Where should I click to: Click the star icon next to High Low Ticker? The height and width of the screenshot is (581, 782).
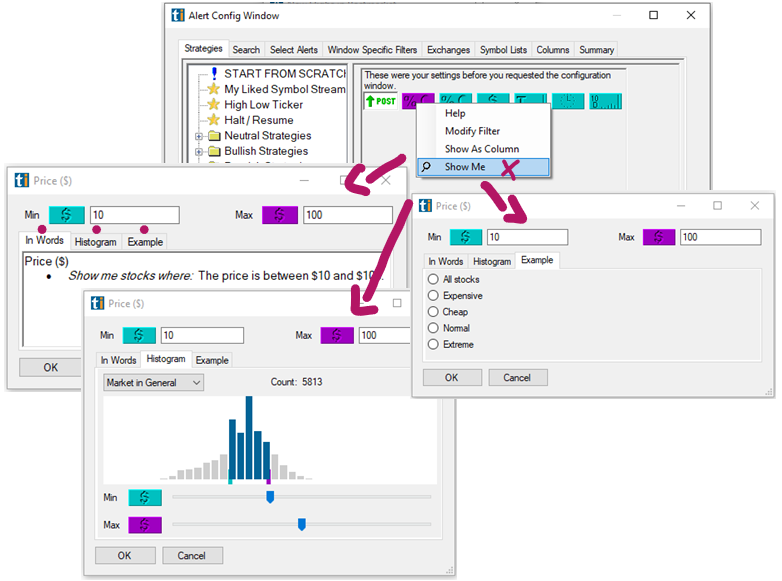click(212, 104)
